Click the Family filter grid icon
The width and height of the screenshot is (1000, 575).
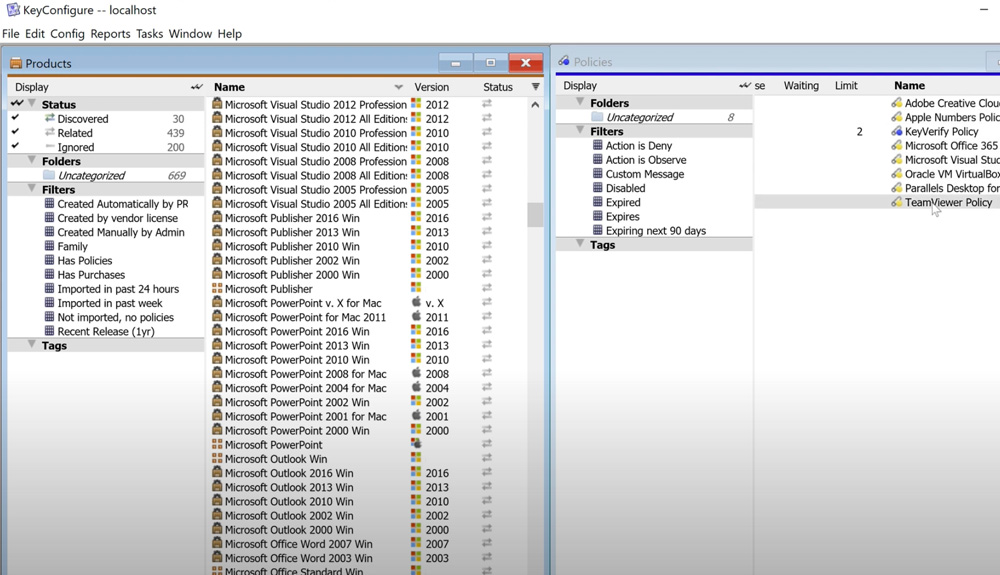pyautogui.click(x=49, y=246)
